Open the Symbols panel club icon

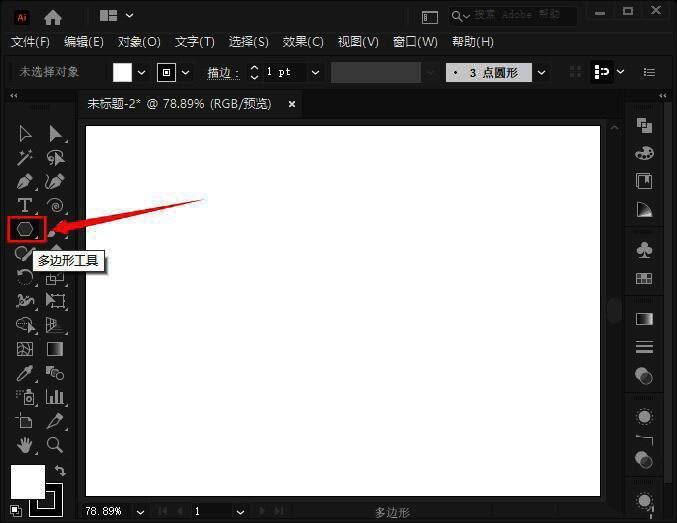[644, 250]
